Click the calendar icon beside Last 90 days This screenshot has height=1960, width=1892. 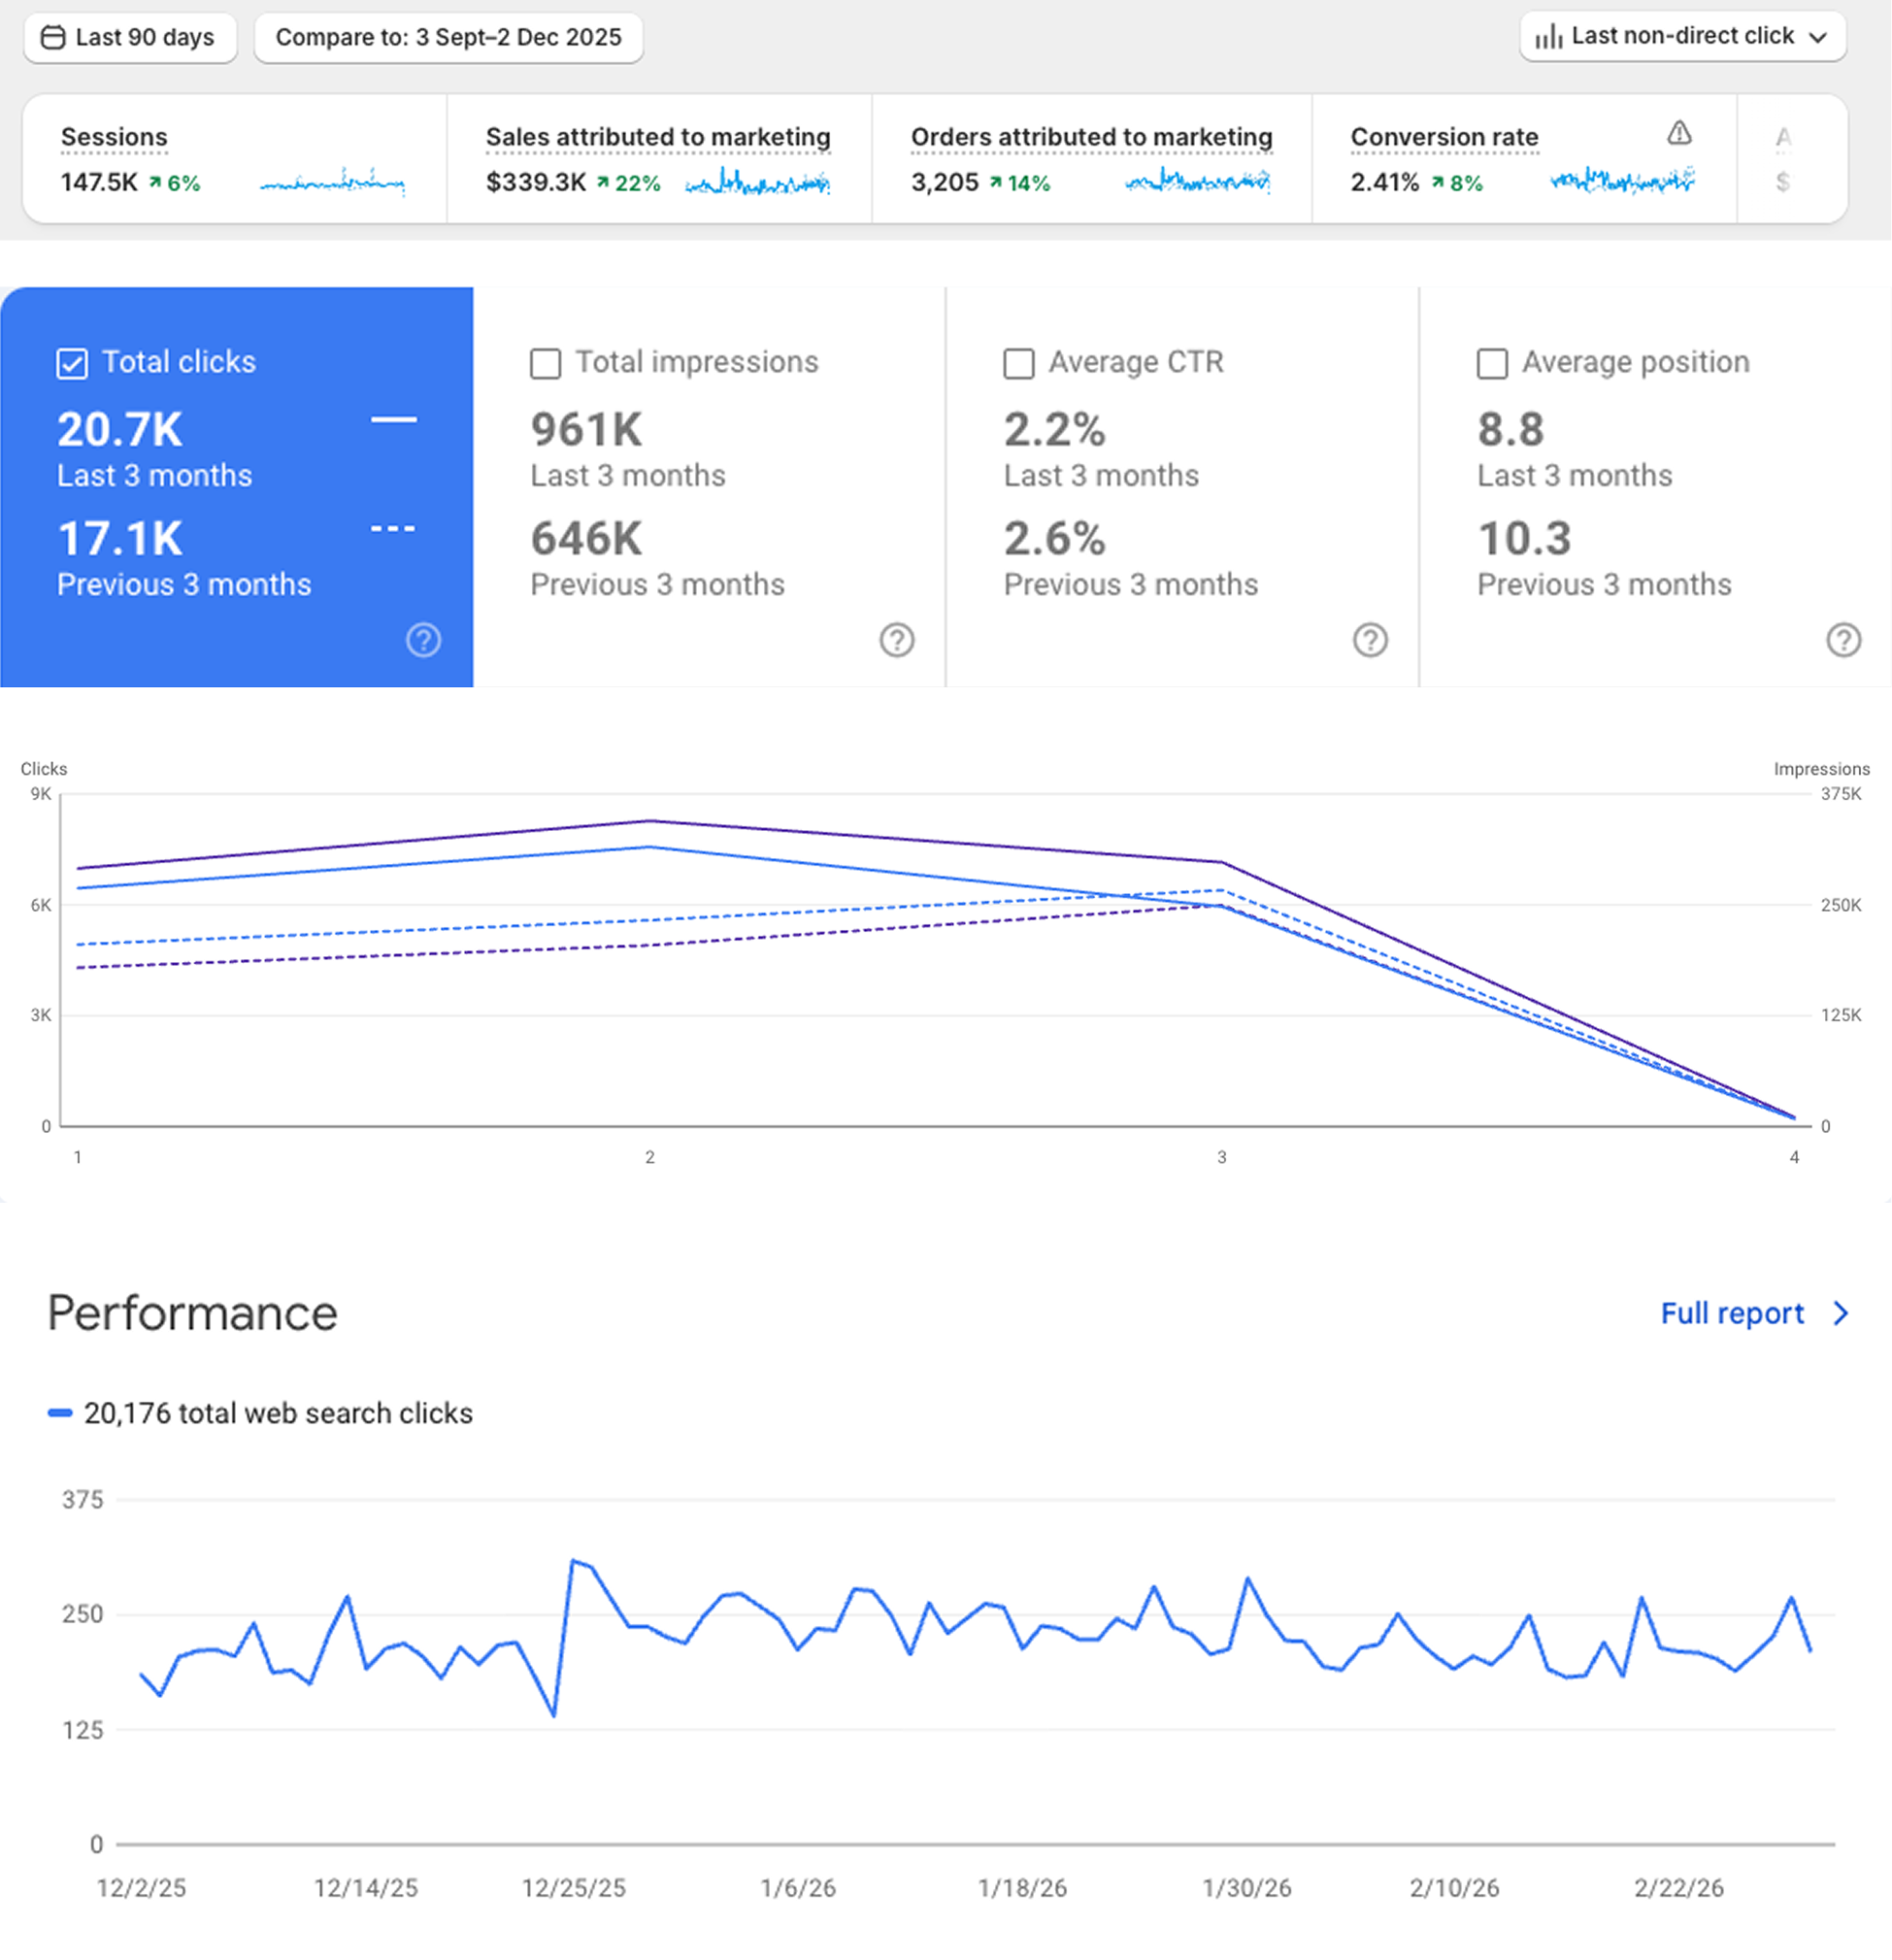[x=53, y=37]
